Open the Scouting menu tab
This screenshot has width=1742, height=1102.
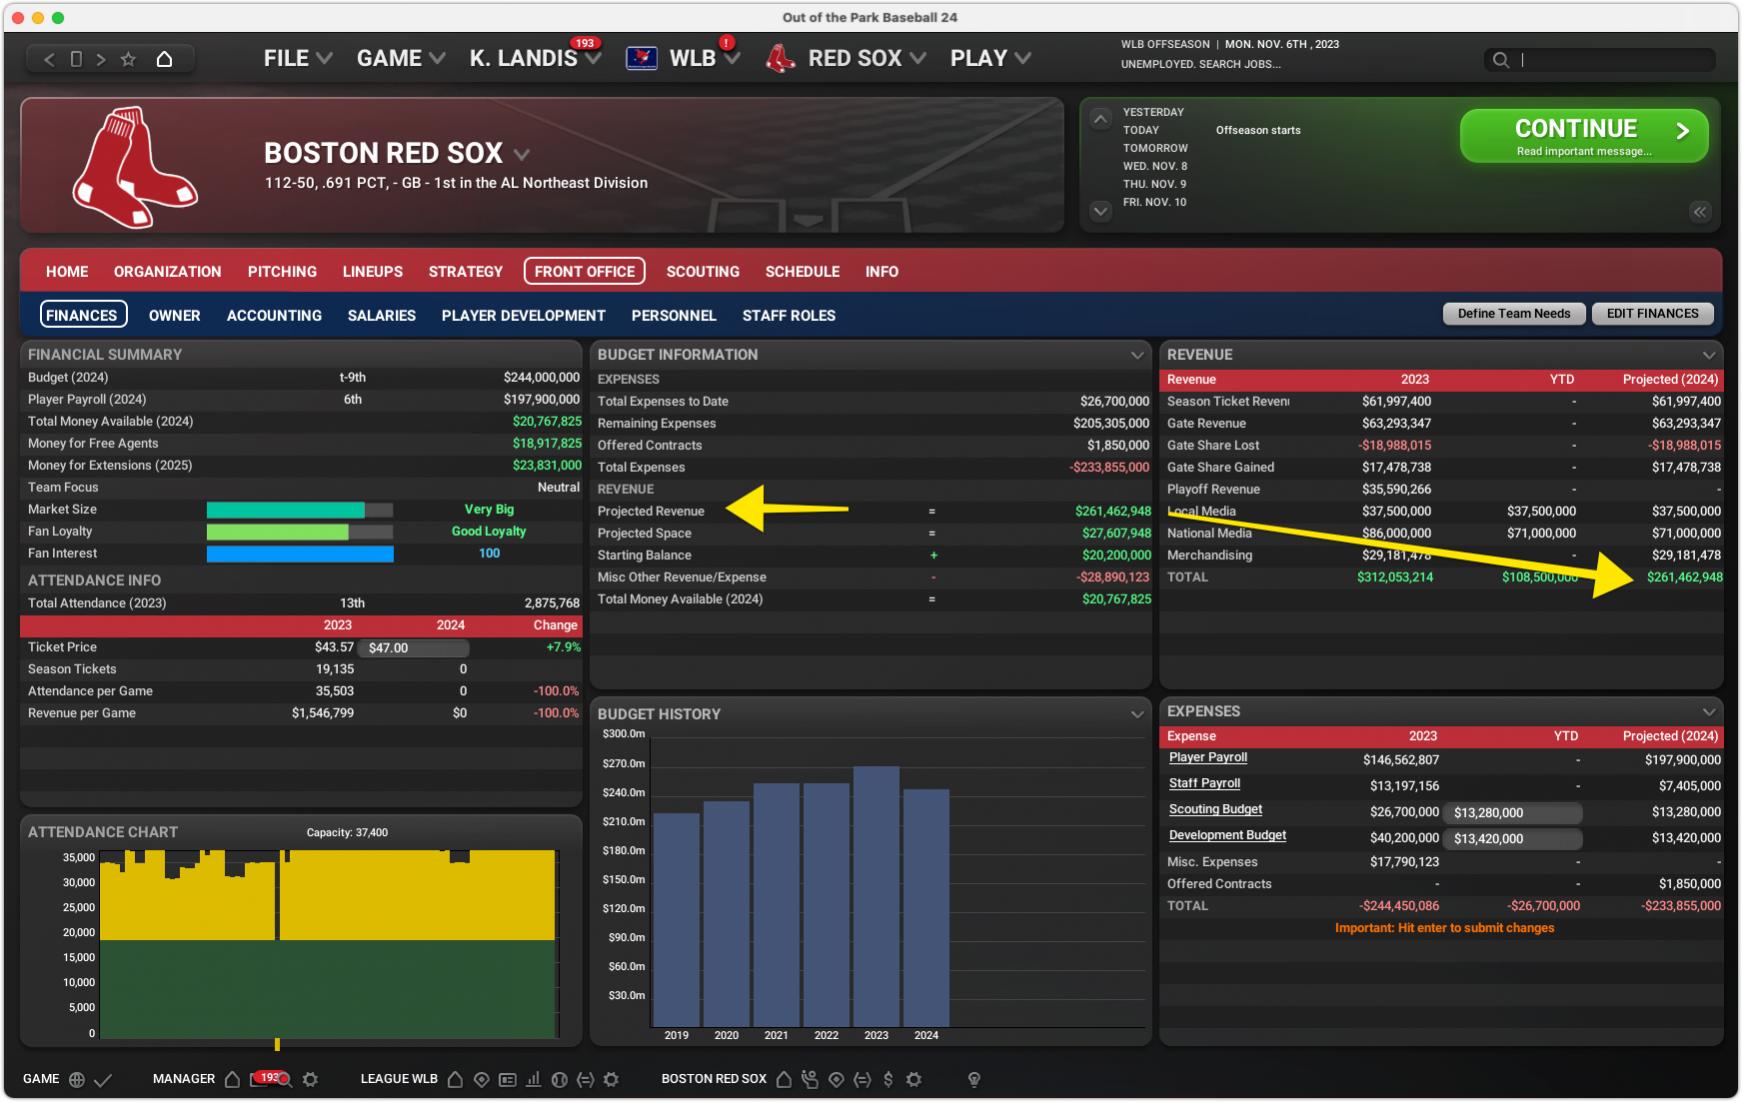(702, 272)
